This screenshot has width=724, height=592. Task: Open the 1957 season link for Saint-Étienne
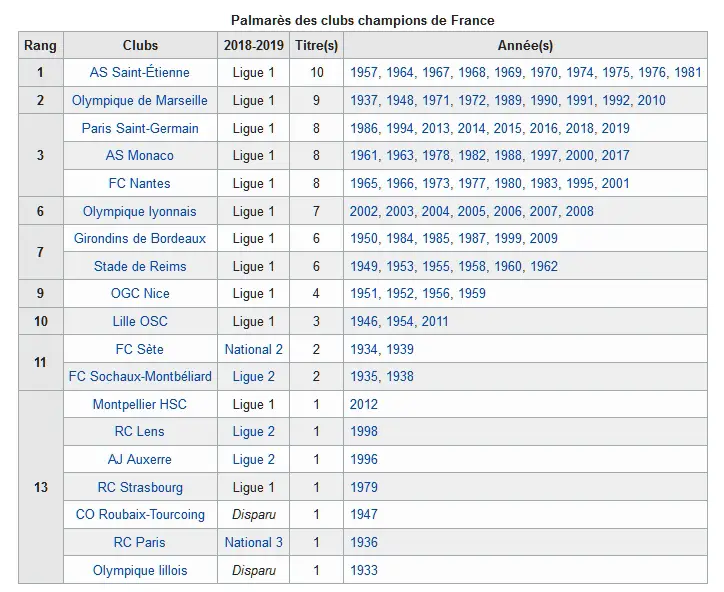pos(364,72)
